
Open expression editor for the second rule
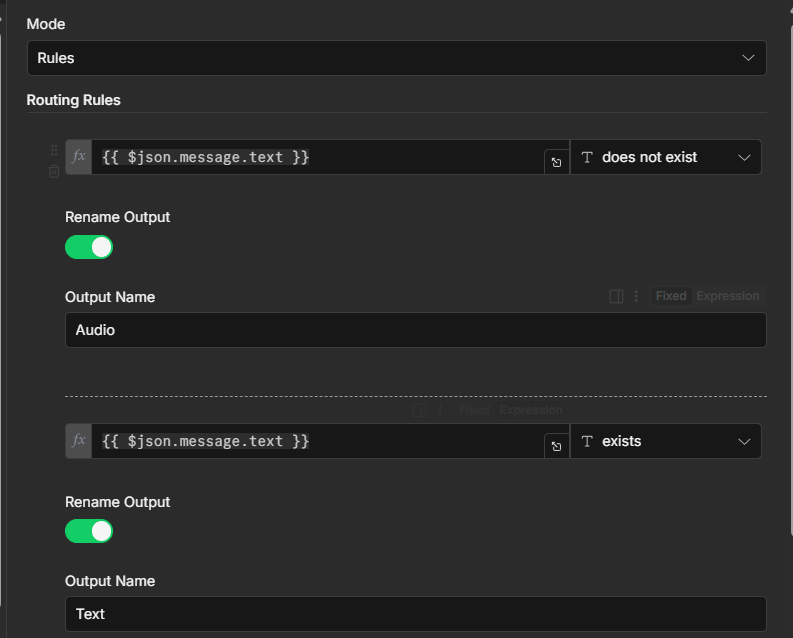click(556, 446)
